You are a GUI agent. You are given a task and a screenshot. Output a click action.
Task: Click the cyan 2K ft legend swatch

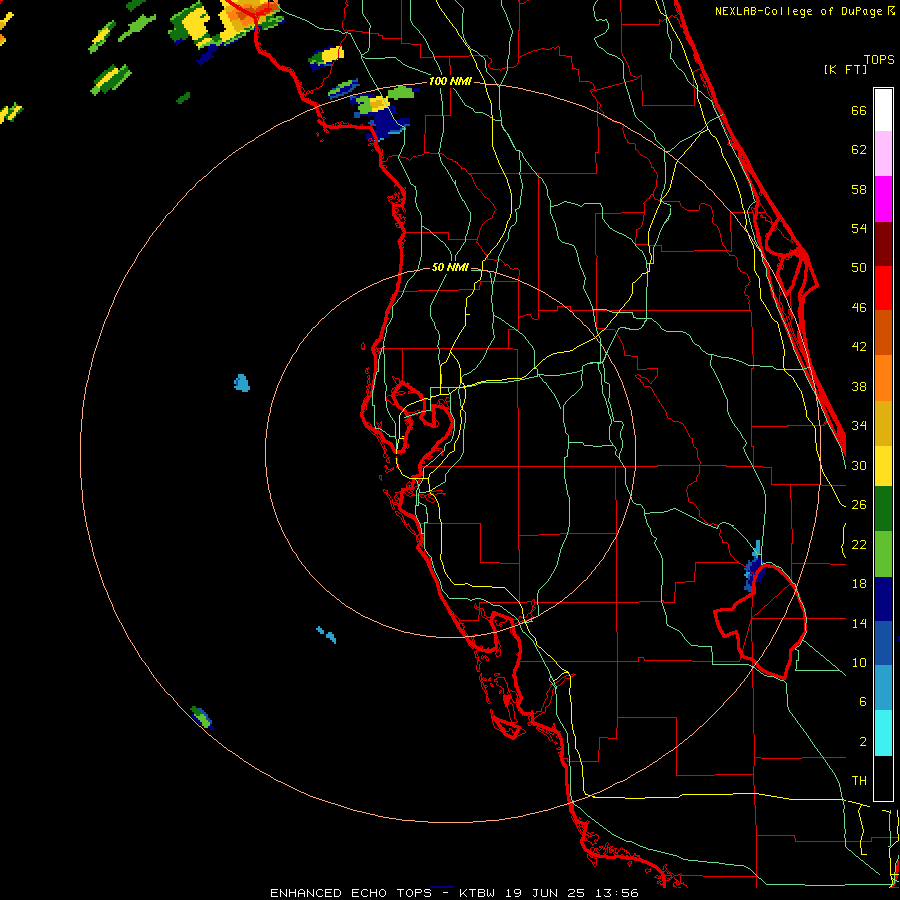pos(883,733)
